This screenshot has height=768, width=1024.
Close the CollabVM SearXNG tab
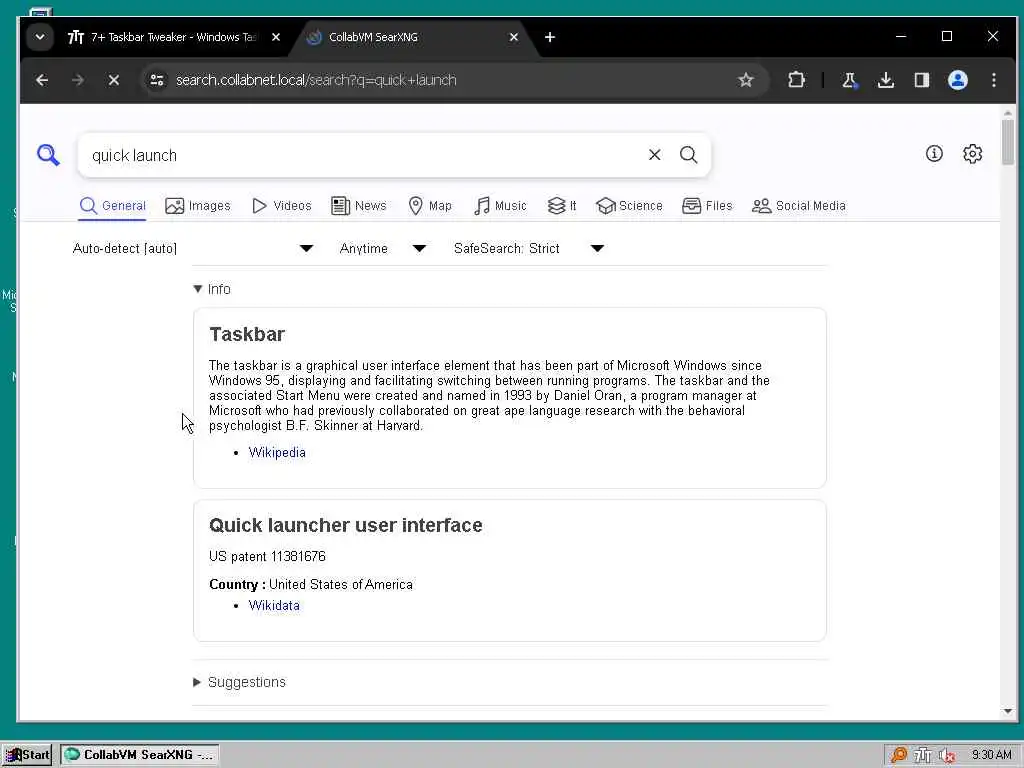(514, 37)
